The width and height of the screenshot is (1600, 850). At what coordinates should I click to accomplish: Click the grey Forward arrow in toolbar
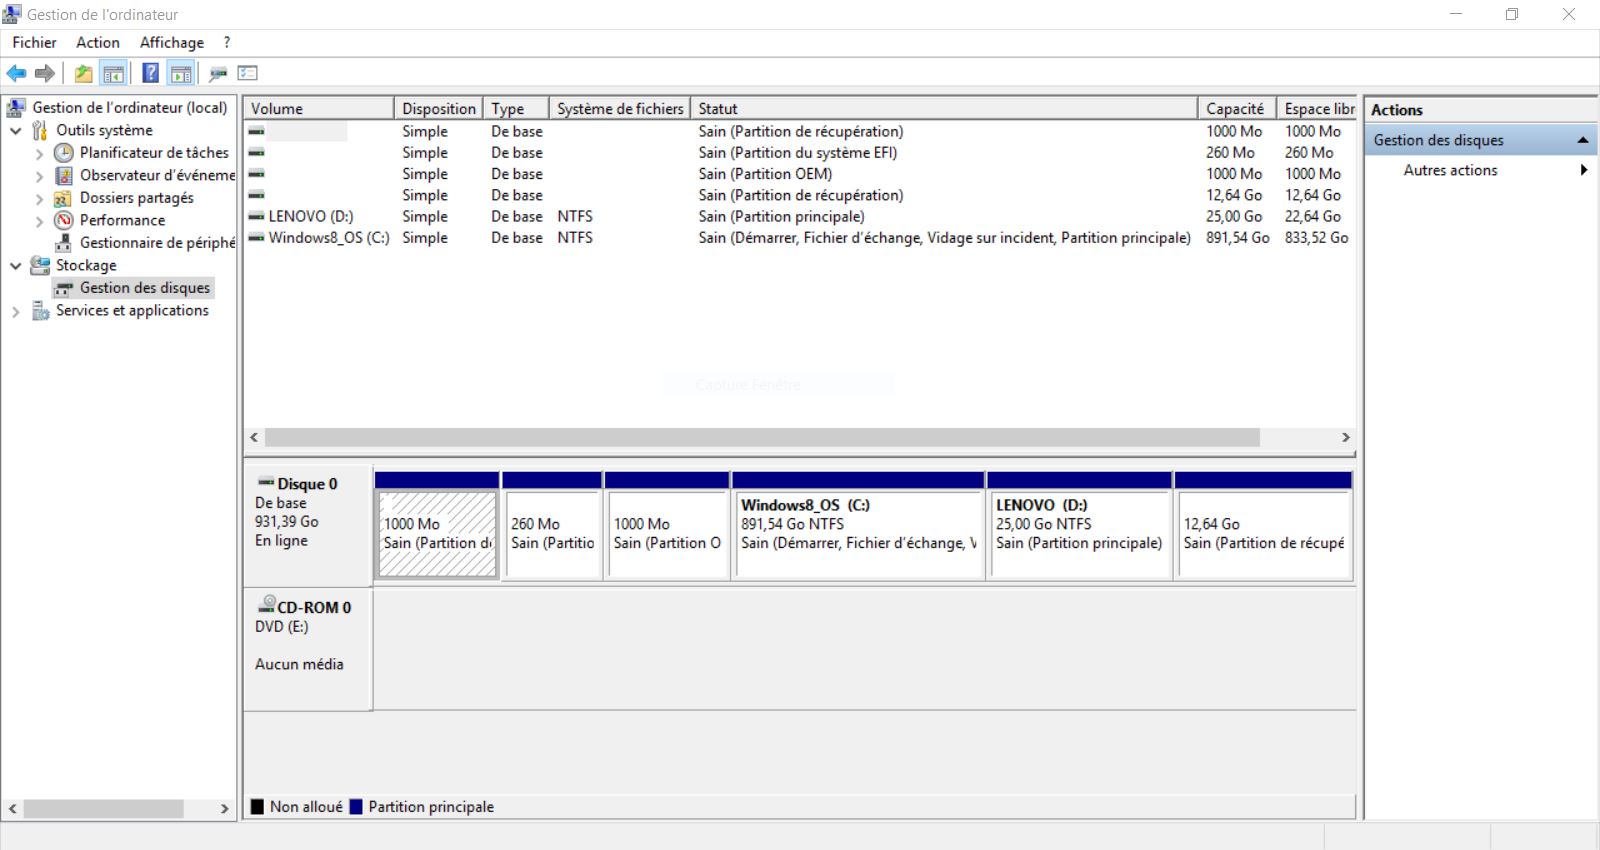[44, 73]
